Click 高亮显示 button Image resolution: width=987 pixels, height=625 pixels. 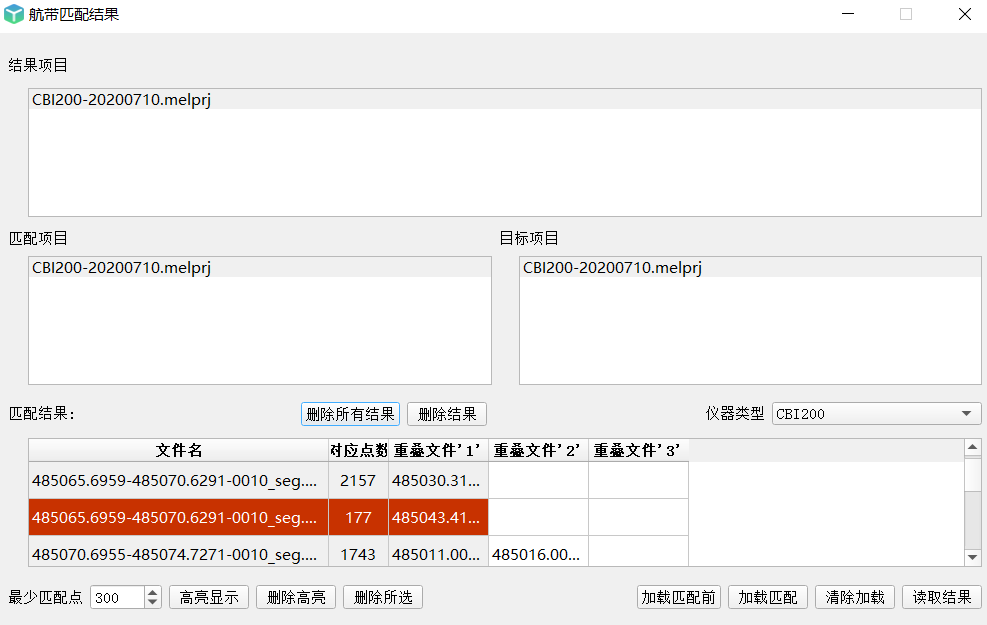[x=209, y=597]
